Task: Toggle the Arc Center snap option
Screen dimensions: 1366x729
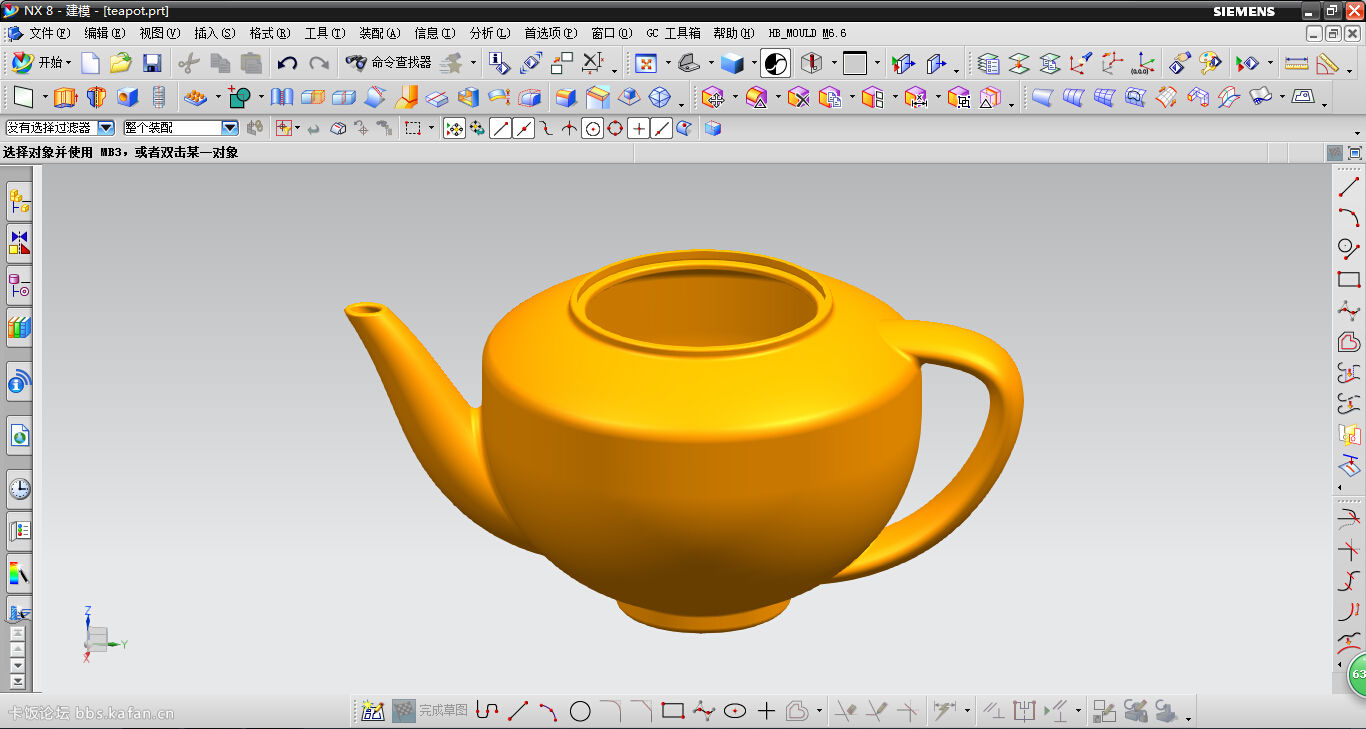Action: click(592, 129)
